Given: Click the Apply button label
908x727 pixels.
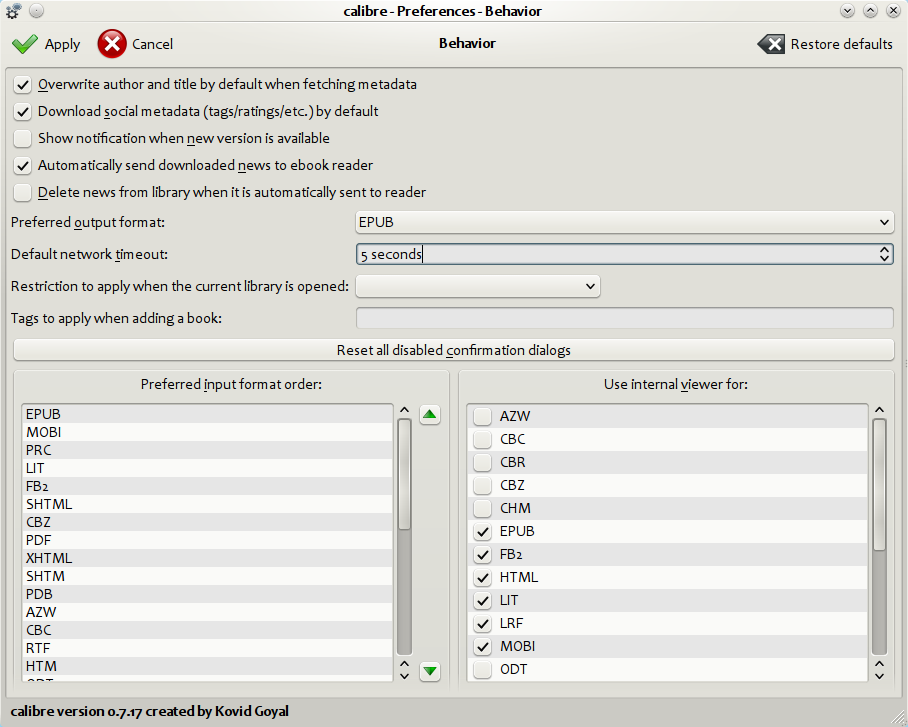Looking at the screenshot, I should [x=63, y=44].
